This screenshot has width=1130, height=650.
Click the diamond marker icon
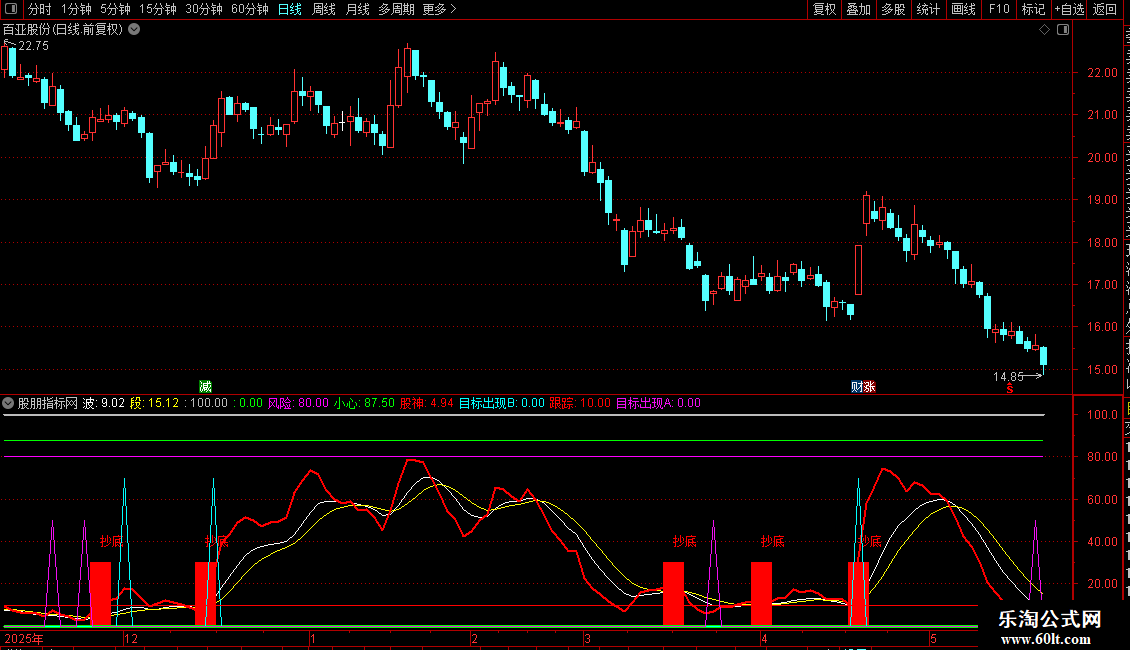(1044, 30)
